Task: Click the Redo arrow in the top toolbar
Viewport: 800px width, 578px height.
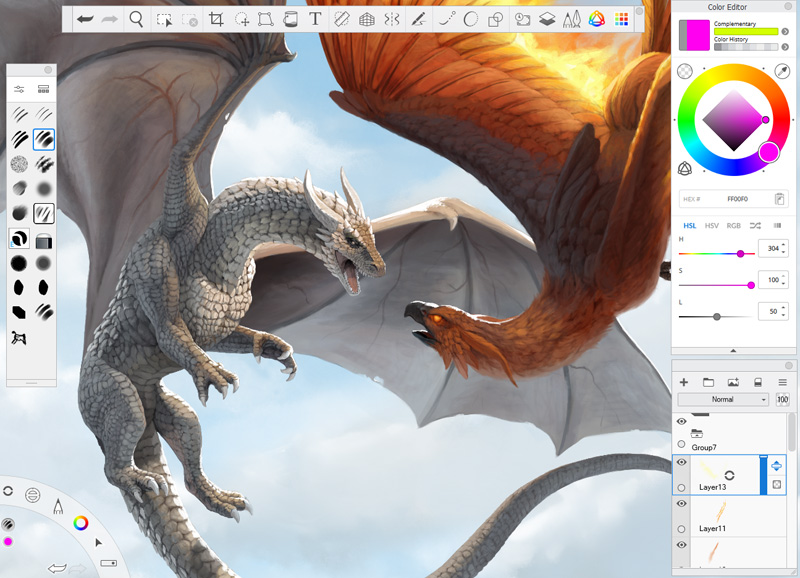Action: (x=110, y=20)
